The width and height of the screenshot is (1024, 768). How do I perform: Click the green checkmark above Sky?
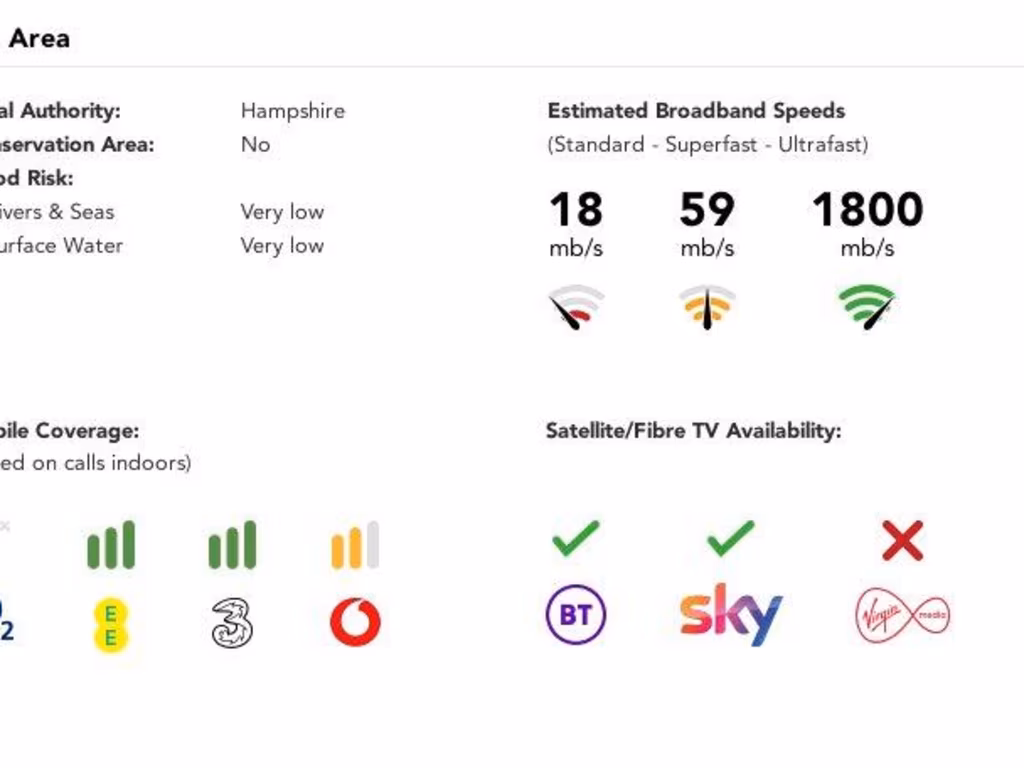point(731,539)
